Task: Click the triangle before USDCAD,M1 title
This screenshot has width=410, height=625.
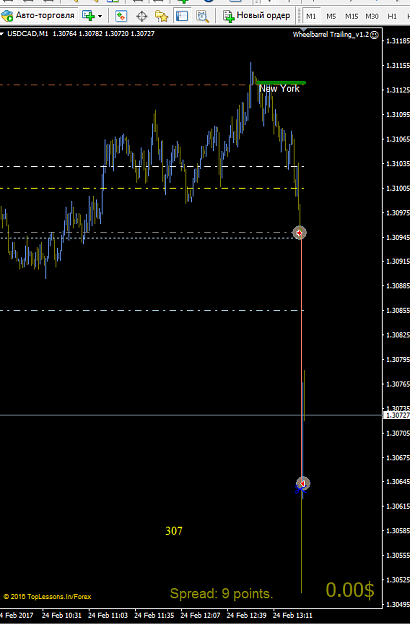Action: (x=2, y=34)
